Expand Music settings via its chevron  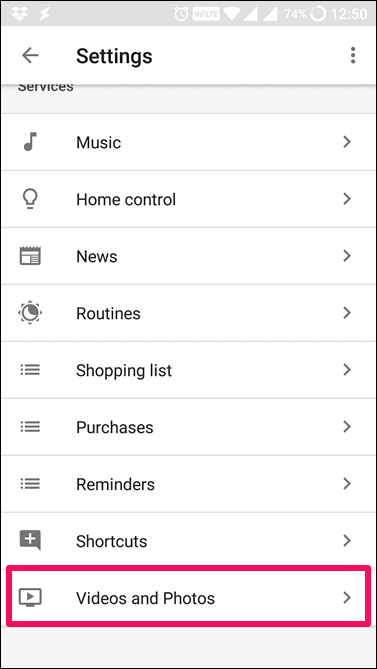coord(347,142)
